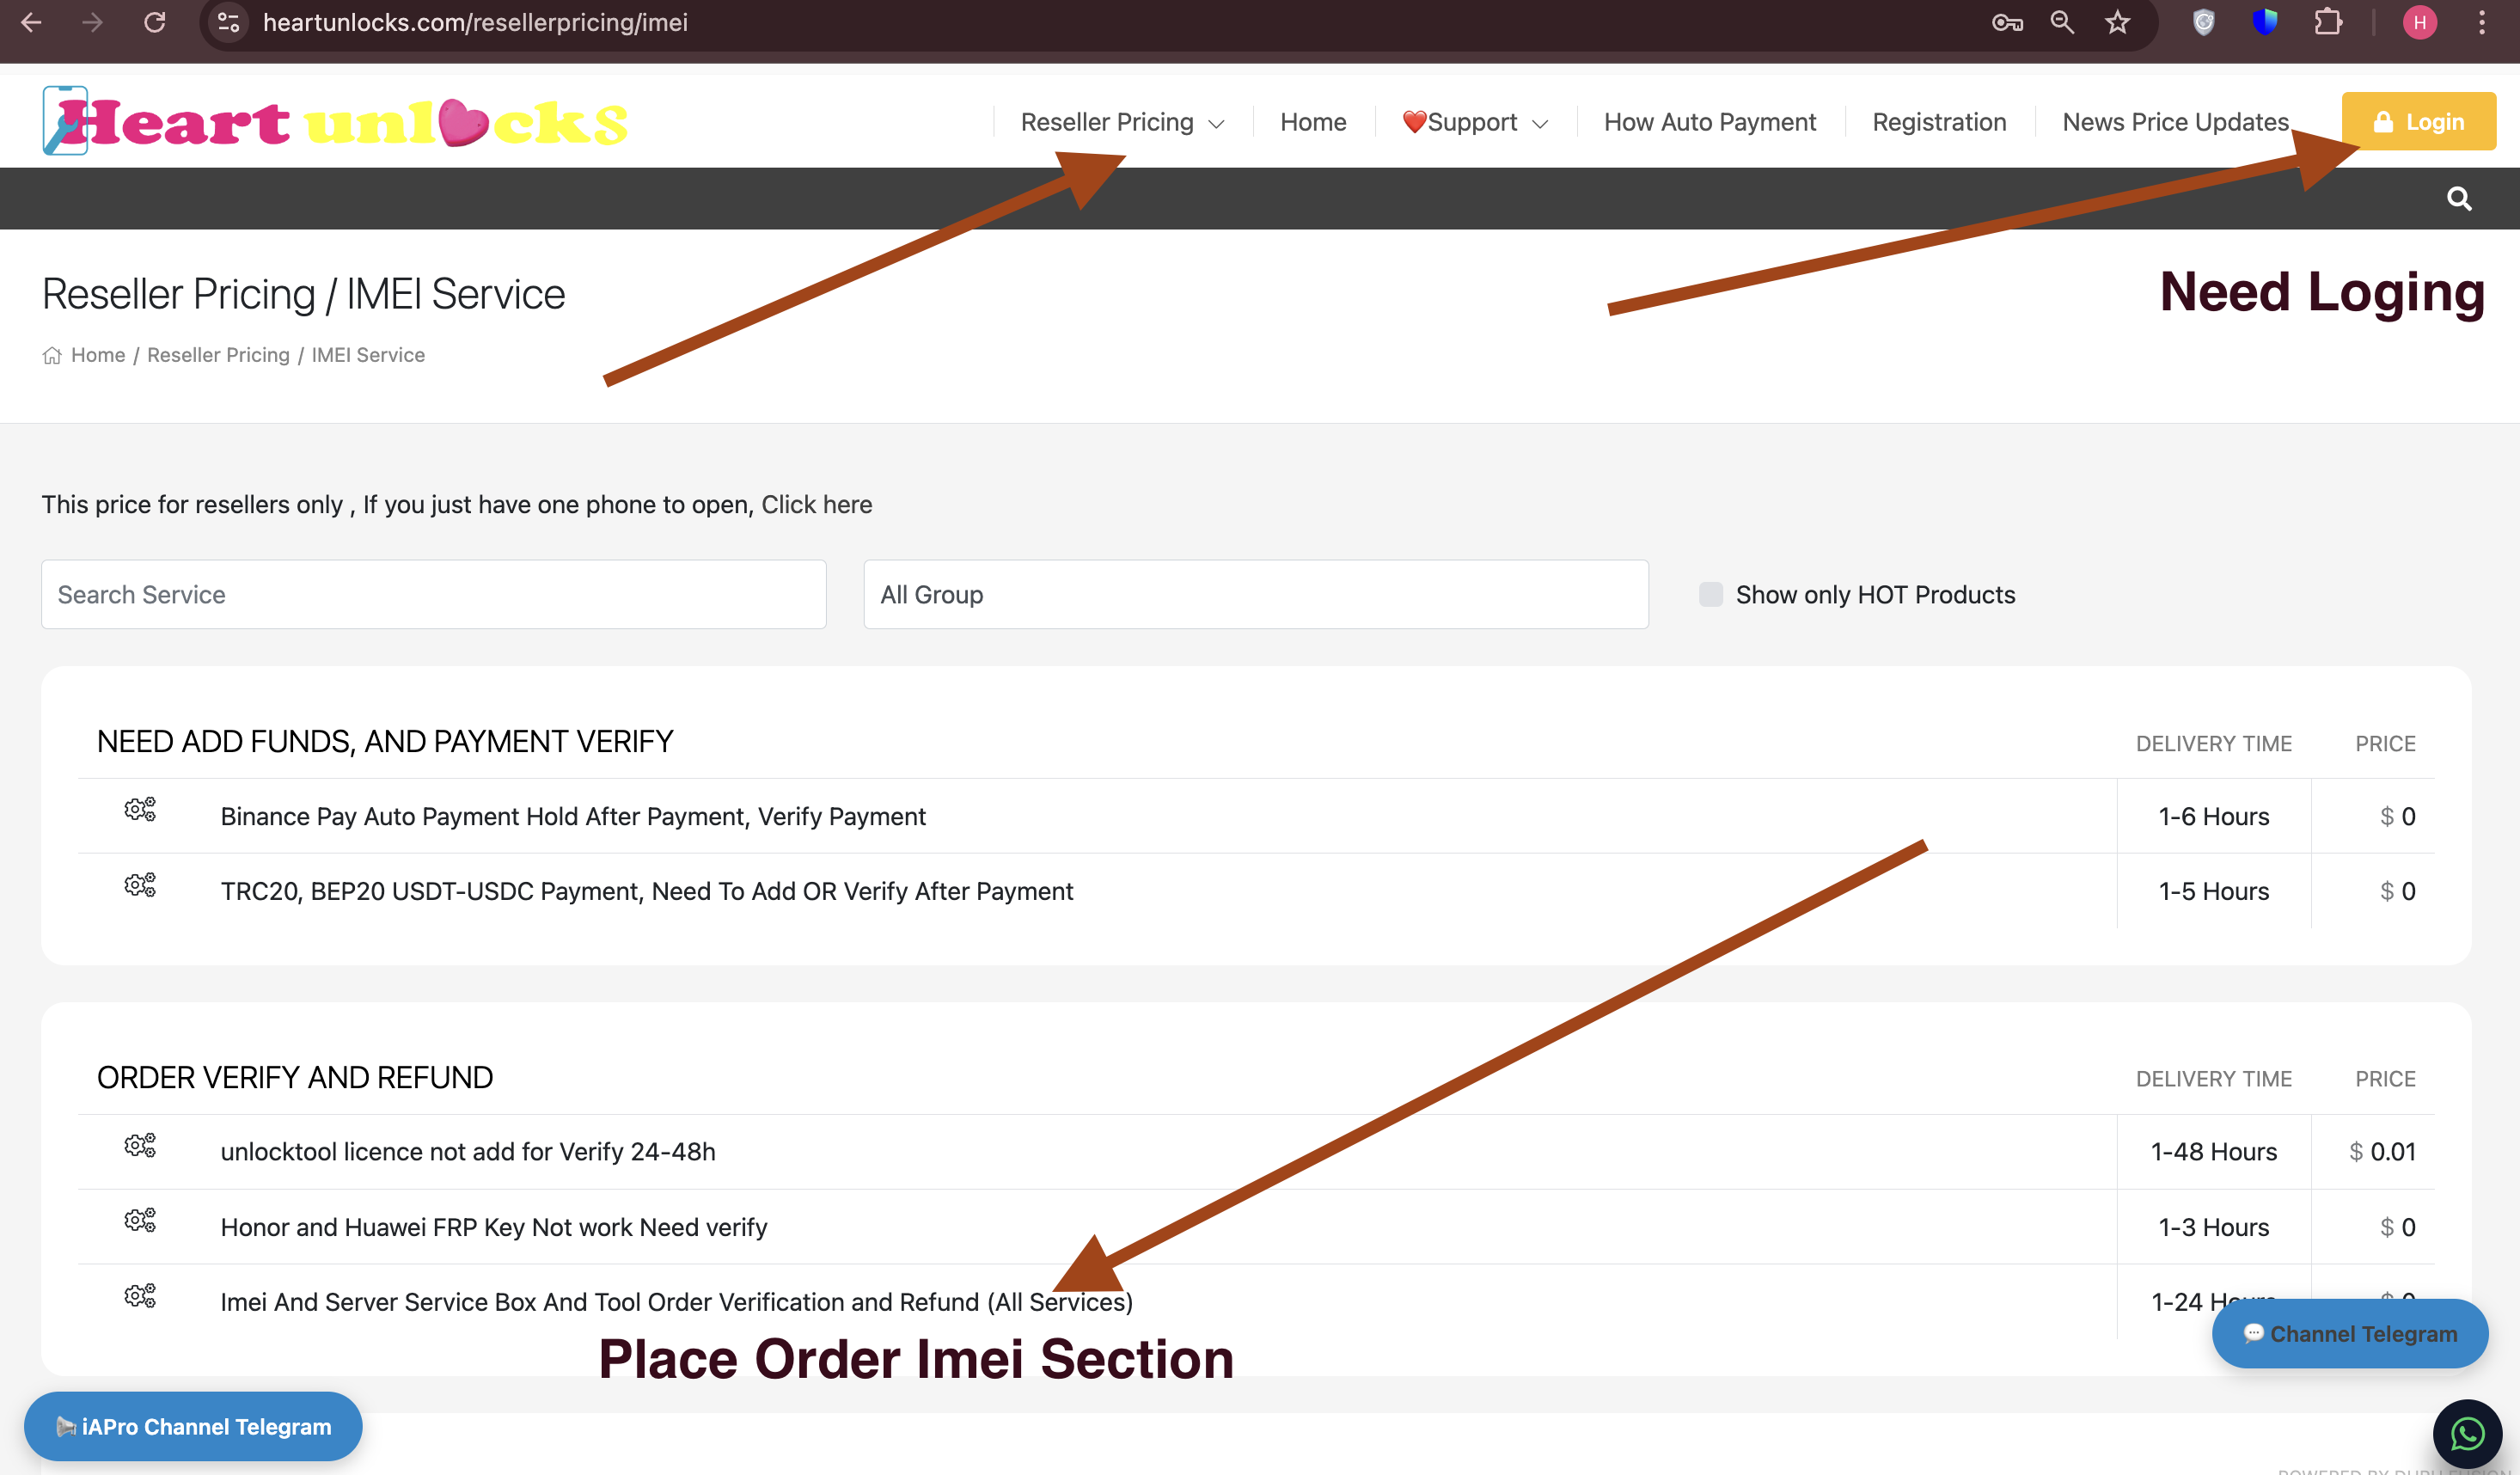This screenshot has height=1475, width=2520.
Task: Click the search icon in dark bar
Action: 2459,199
